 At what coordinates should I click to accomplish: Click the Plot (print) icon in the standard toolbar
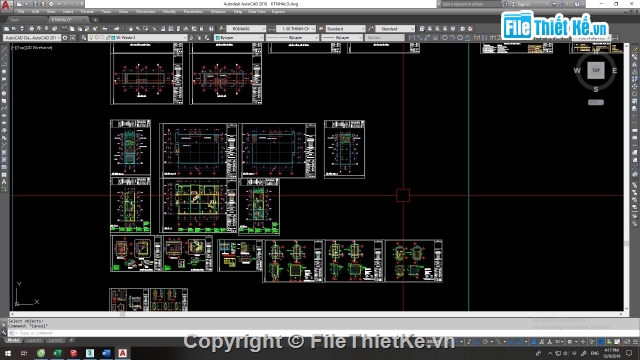(31, 29)
